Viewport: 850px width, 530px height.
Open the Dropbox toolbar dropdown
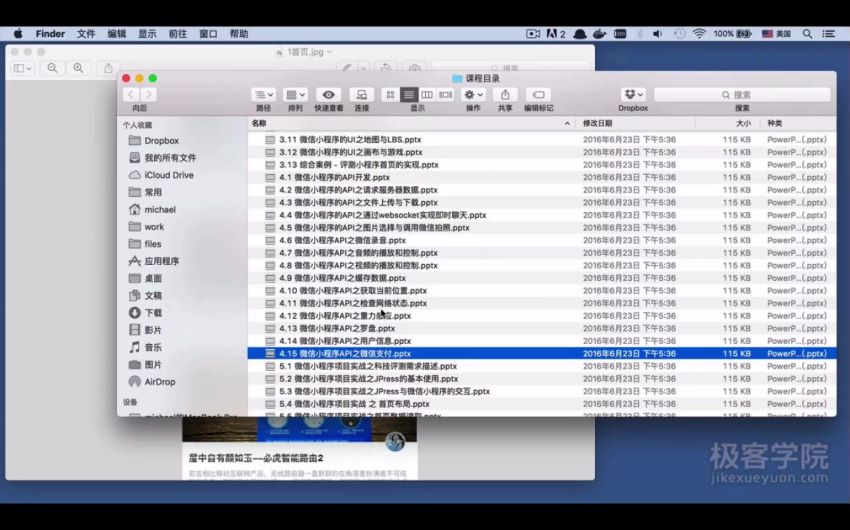(x=633, y=95)
